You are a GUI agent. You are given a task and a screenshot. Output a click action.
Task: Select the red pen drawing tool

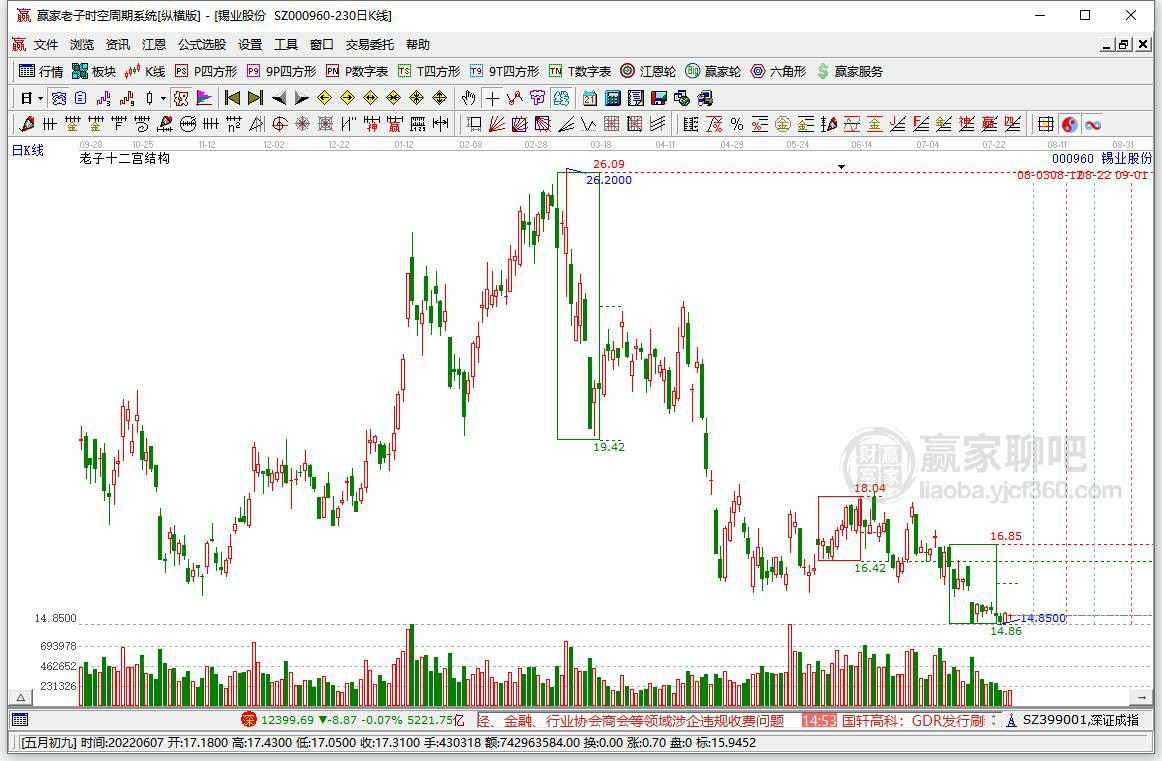pyautogui.click(x=27, y=124)
